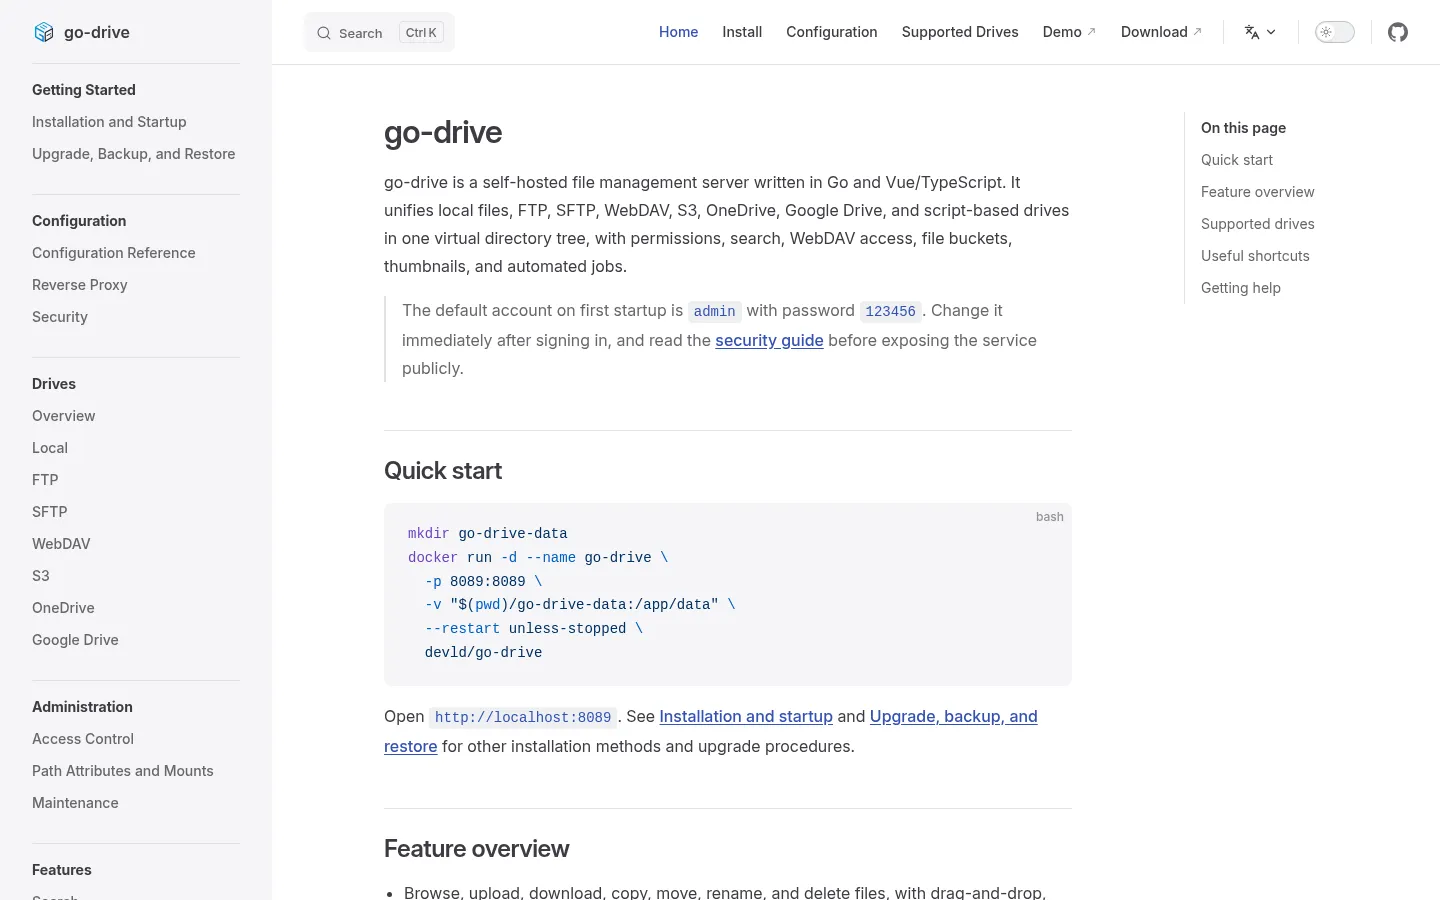Select the SFTP drive page

coord(50,512)
